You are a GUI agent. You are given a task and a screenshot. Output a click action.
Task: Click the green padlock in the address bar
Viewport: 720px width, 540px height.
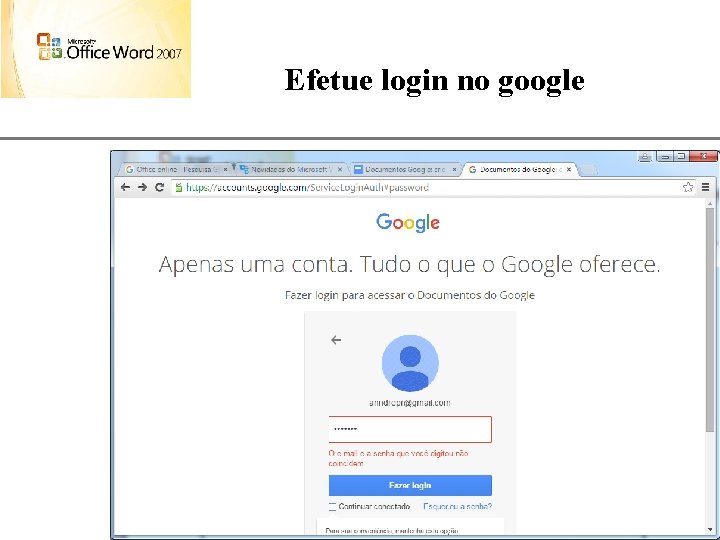pos(179,187)
